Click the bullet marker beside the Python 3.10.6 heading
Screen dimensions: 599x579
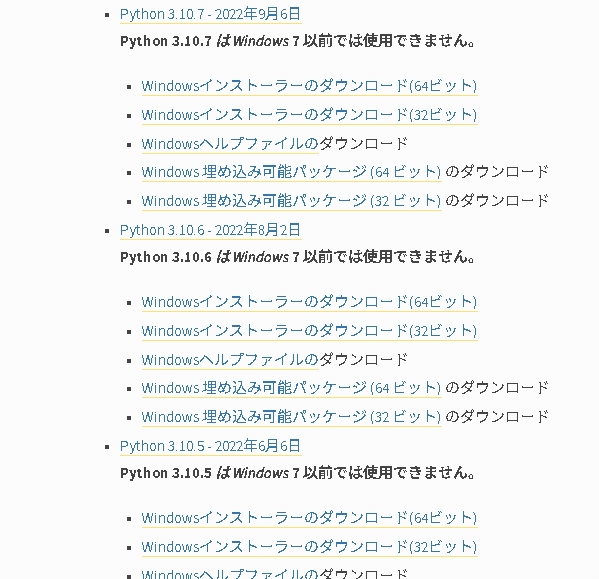107,231
